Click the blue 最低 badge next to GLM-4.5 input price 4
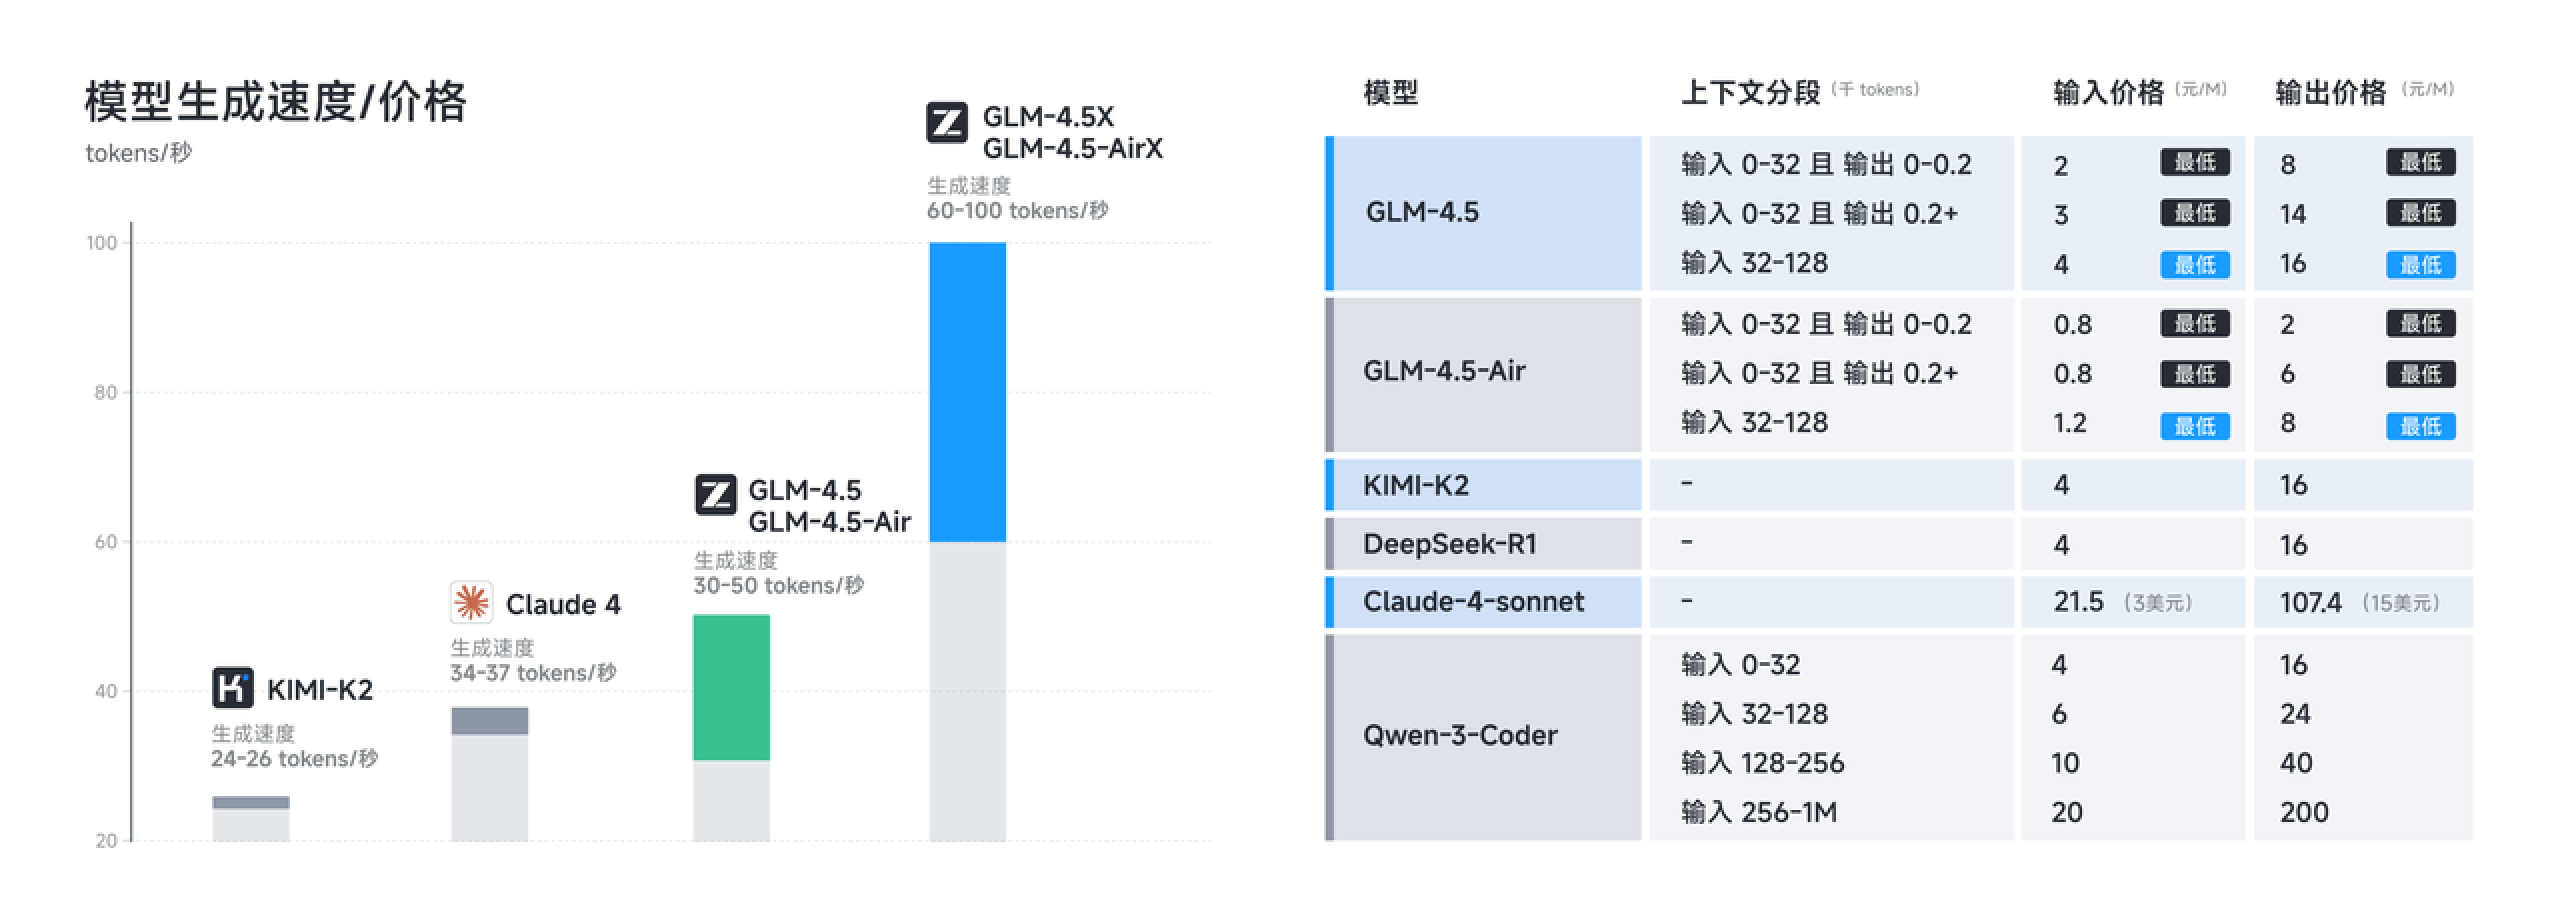This screenshot has width=2560, height=924. 2195,265
